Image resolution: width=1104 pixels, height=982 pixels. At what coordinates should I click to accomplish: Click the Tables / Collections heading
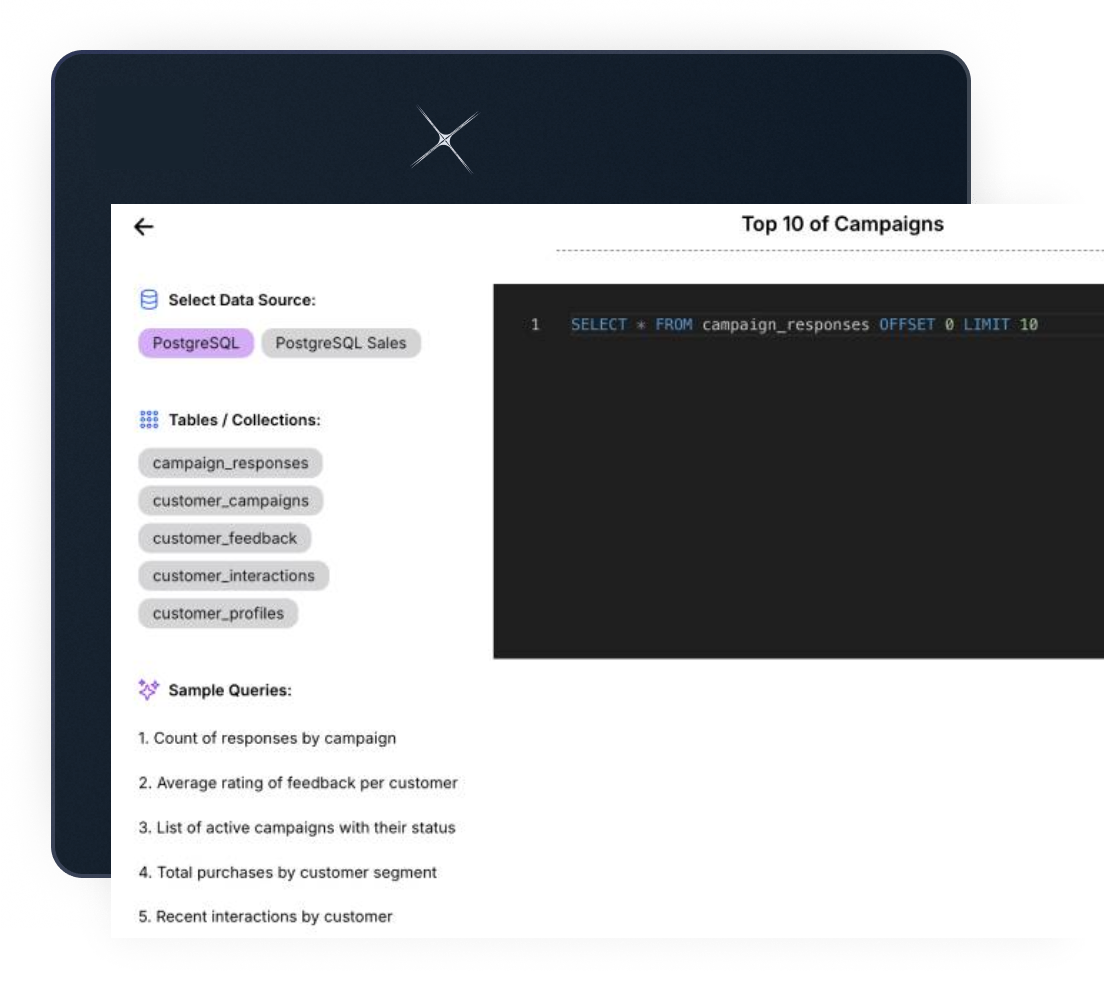pyautogui.click(x=244, y=420)
